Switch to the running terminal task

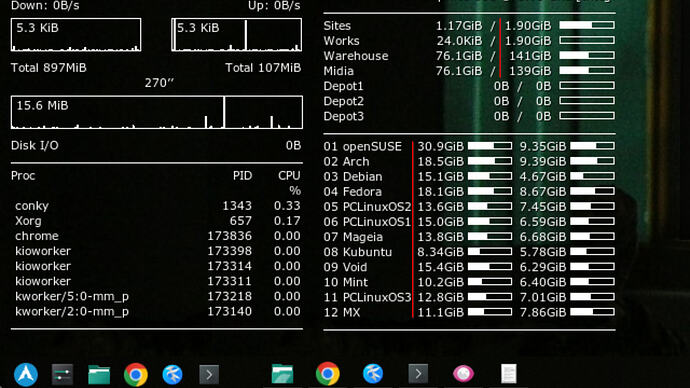418,374
